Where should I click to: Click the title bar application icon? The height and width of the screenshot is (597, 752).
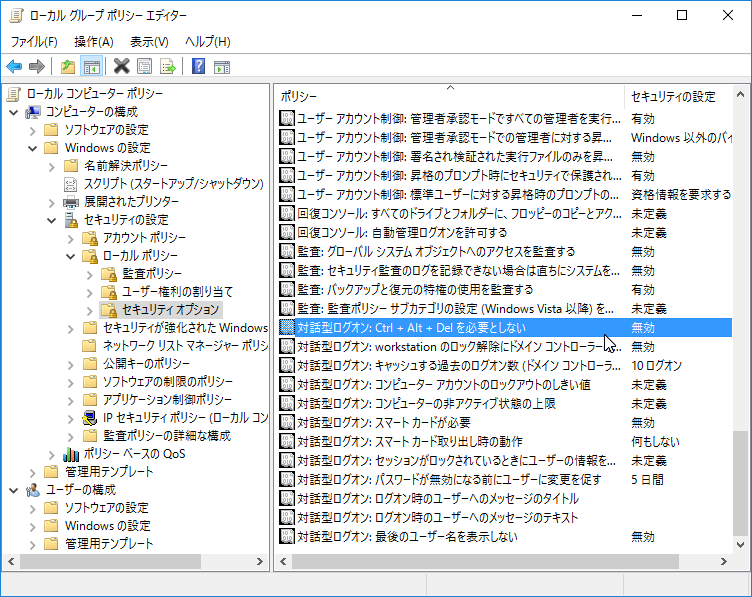pos(16,15)
